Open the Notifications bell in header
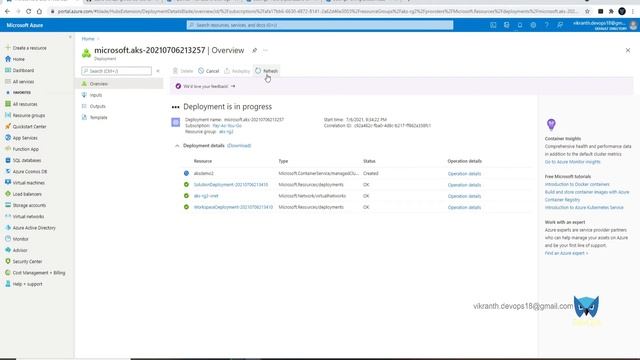 (520, 25)
